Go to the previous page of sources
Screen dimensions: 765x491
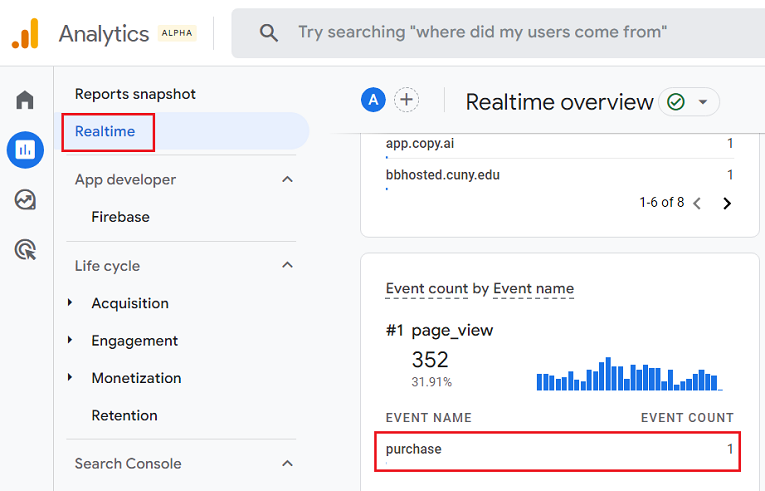697,203
